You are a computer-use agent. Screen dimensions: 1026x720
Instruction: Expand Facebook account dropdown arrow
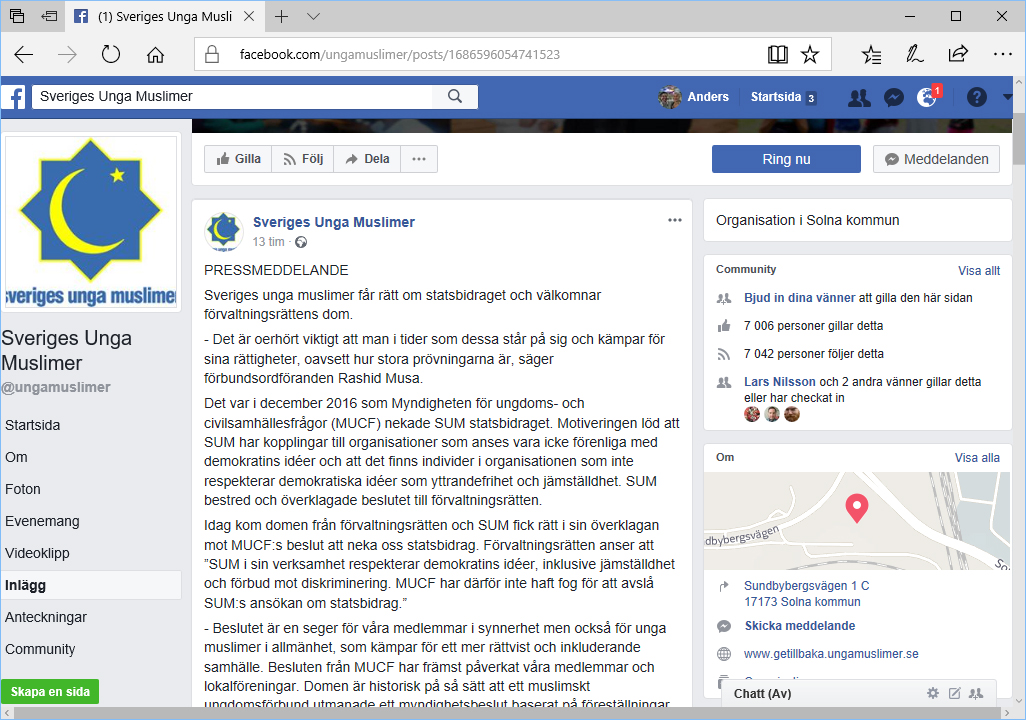tap(1007, 97)
